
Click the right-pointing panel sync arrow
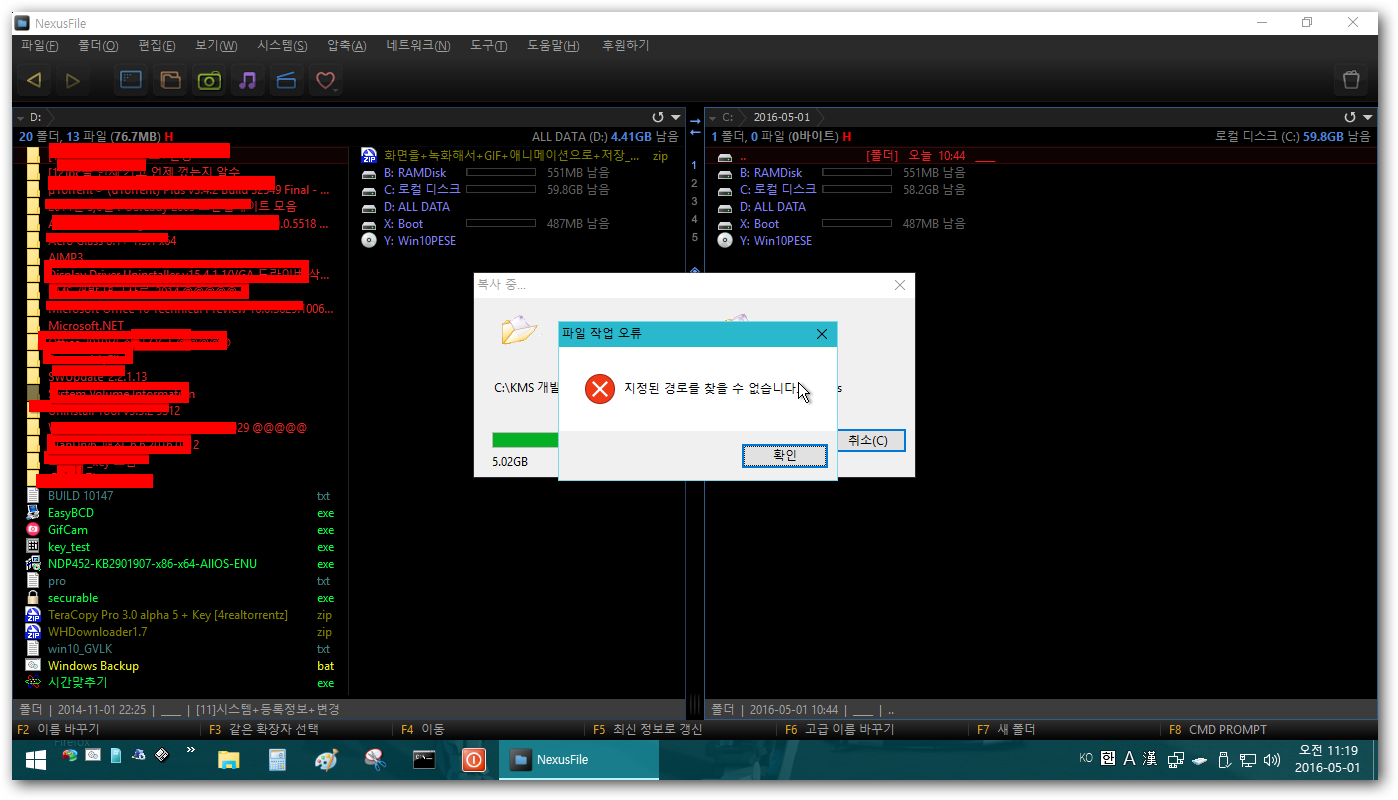695,121
